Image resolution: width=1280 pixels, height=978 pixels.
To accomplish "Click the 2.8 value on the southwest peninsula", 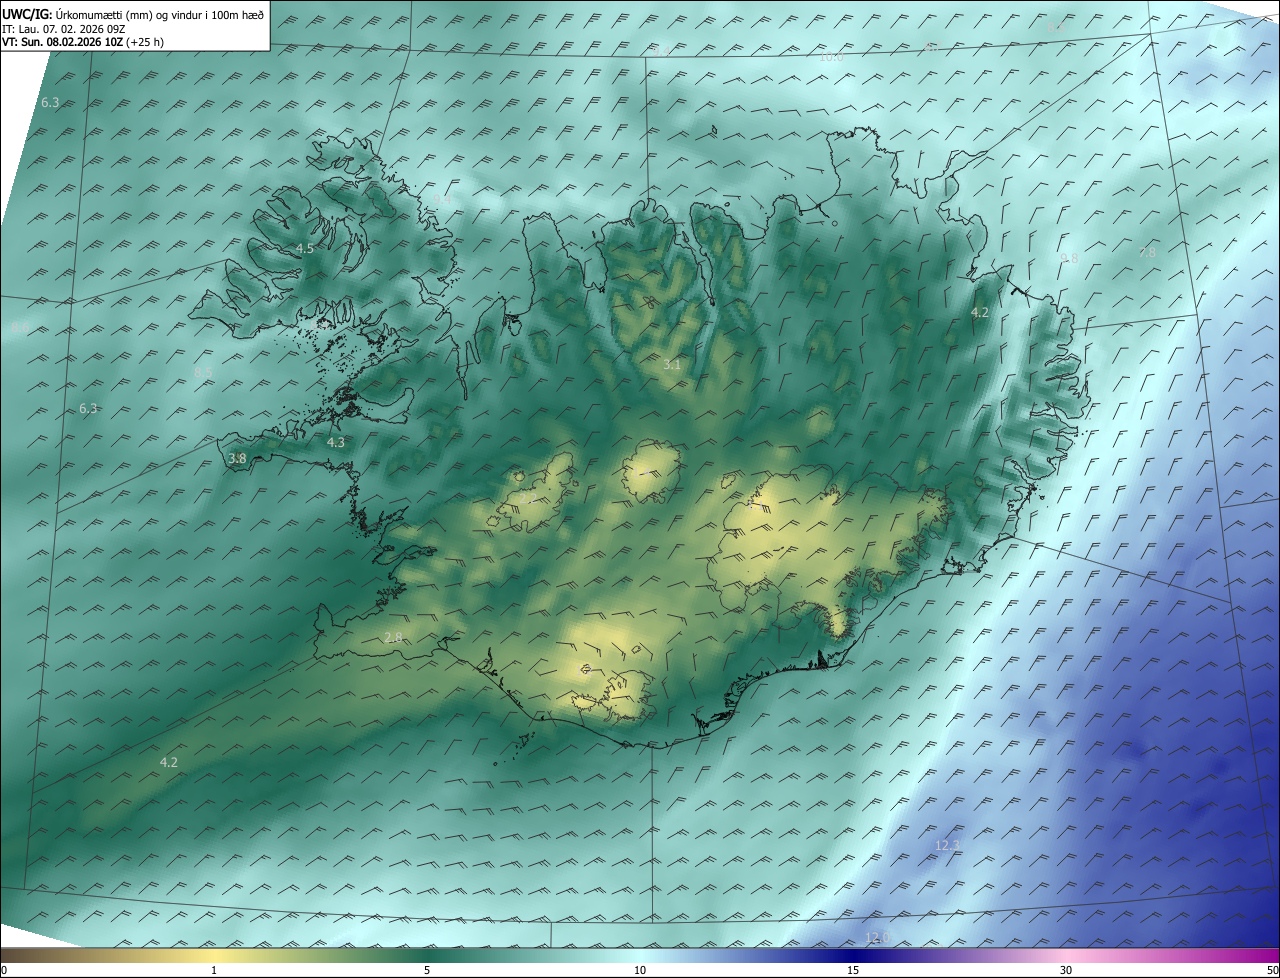I will pyautogui.click(x=393, y=637).
